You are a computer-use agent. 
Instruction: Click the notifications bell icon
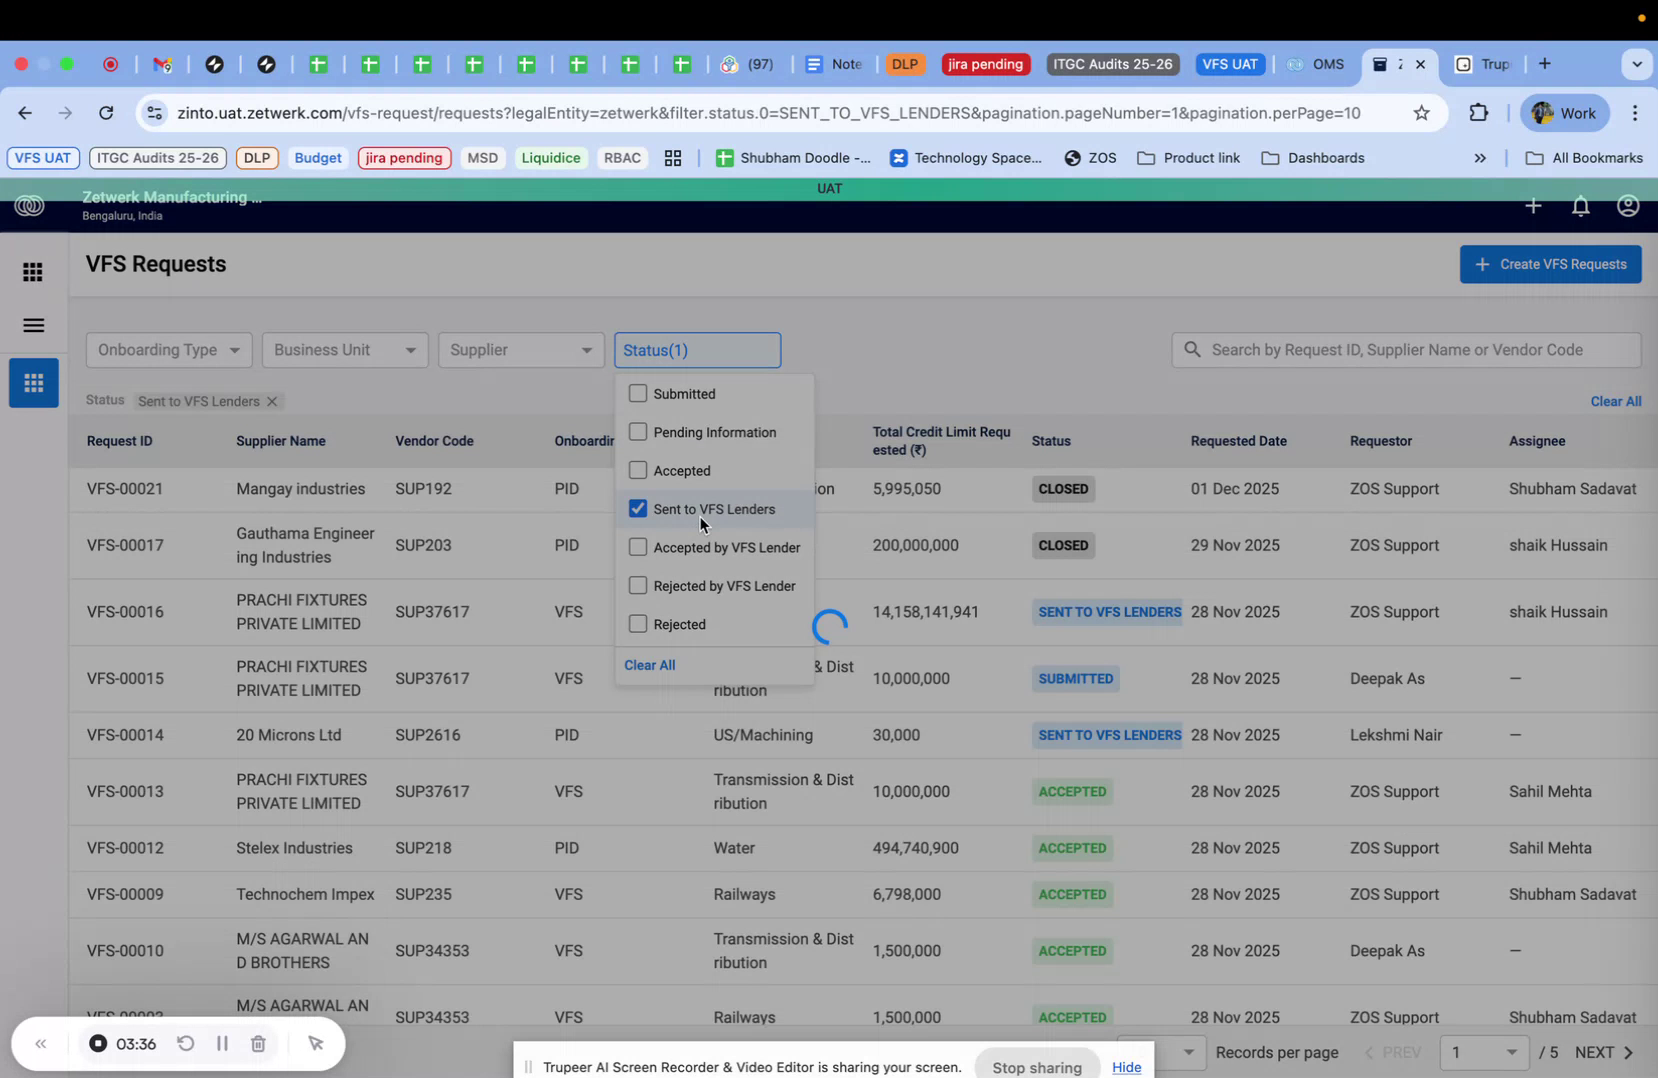click(1581, 206)
